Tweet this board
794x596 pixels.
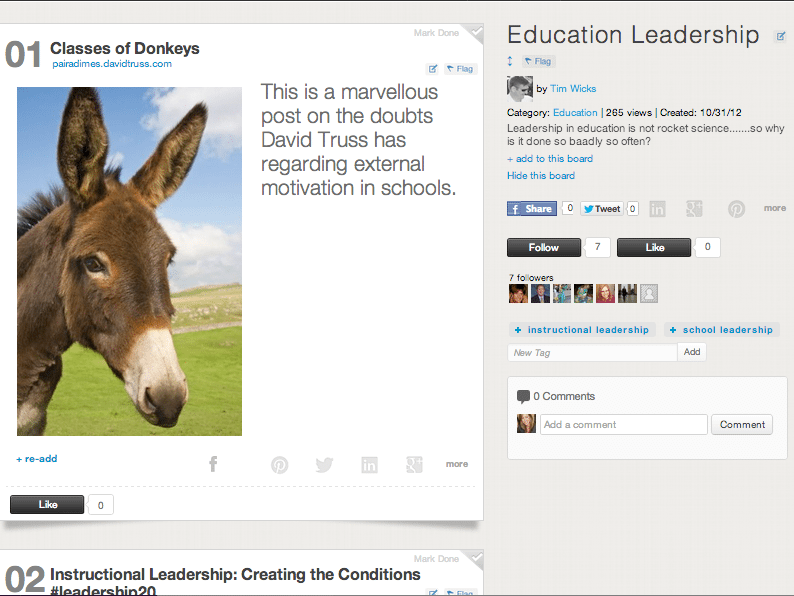[602, 209]
